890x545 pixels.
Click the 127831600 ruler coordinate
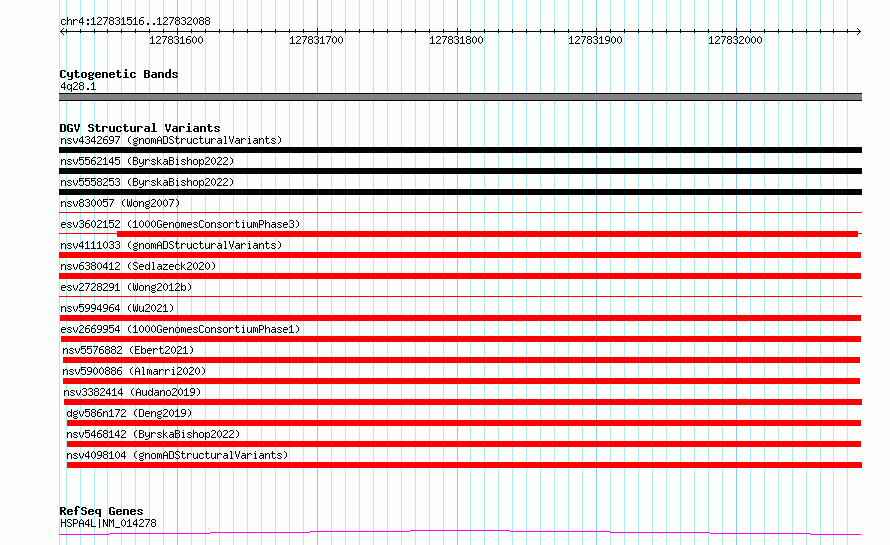(x=176, y=40)
